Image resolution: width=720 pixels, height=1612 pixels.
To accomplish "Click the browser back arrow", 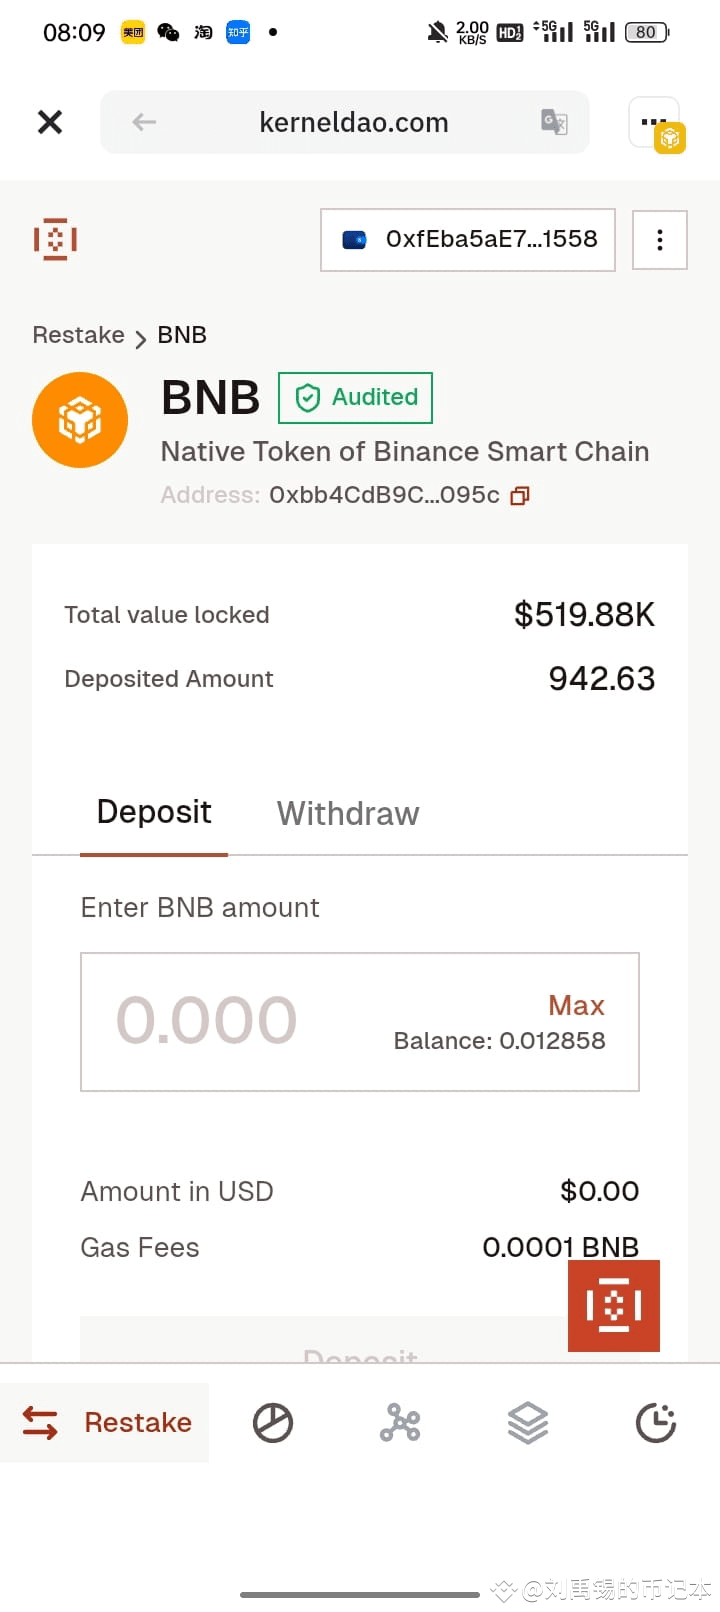I will pyautogui.click(x=144, y=122).
